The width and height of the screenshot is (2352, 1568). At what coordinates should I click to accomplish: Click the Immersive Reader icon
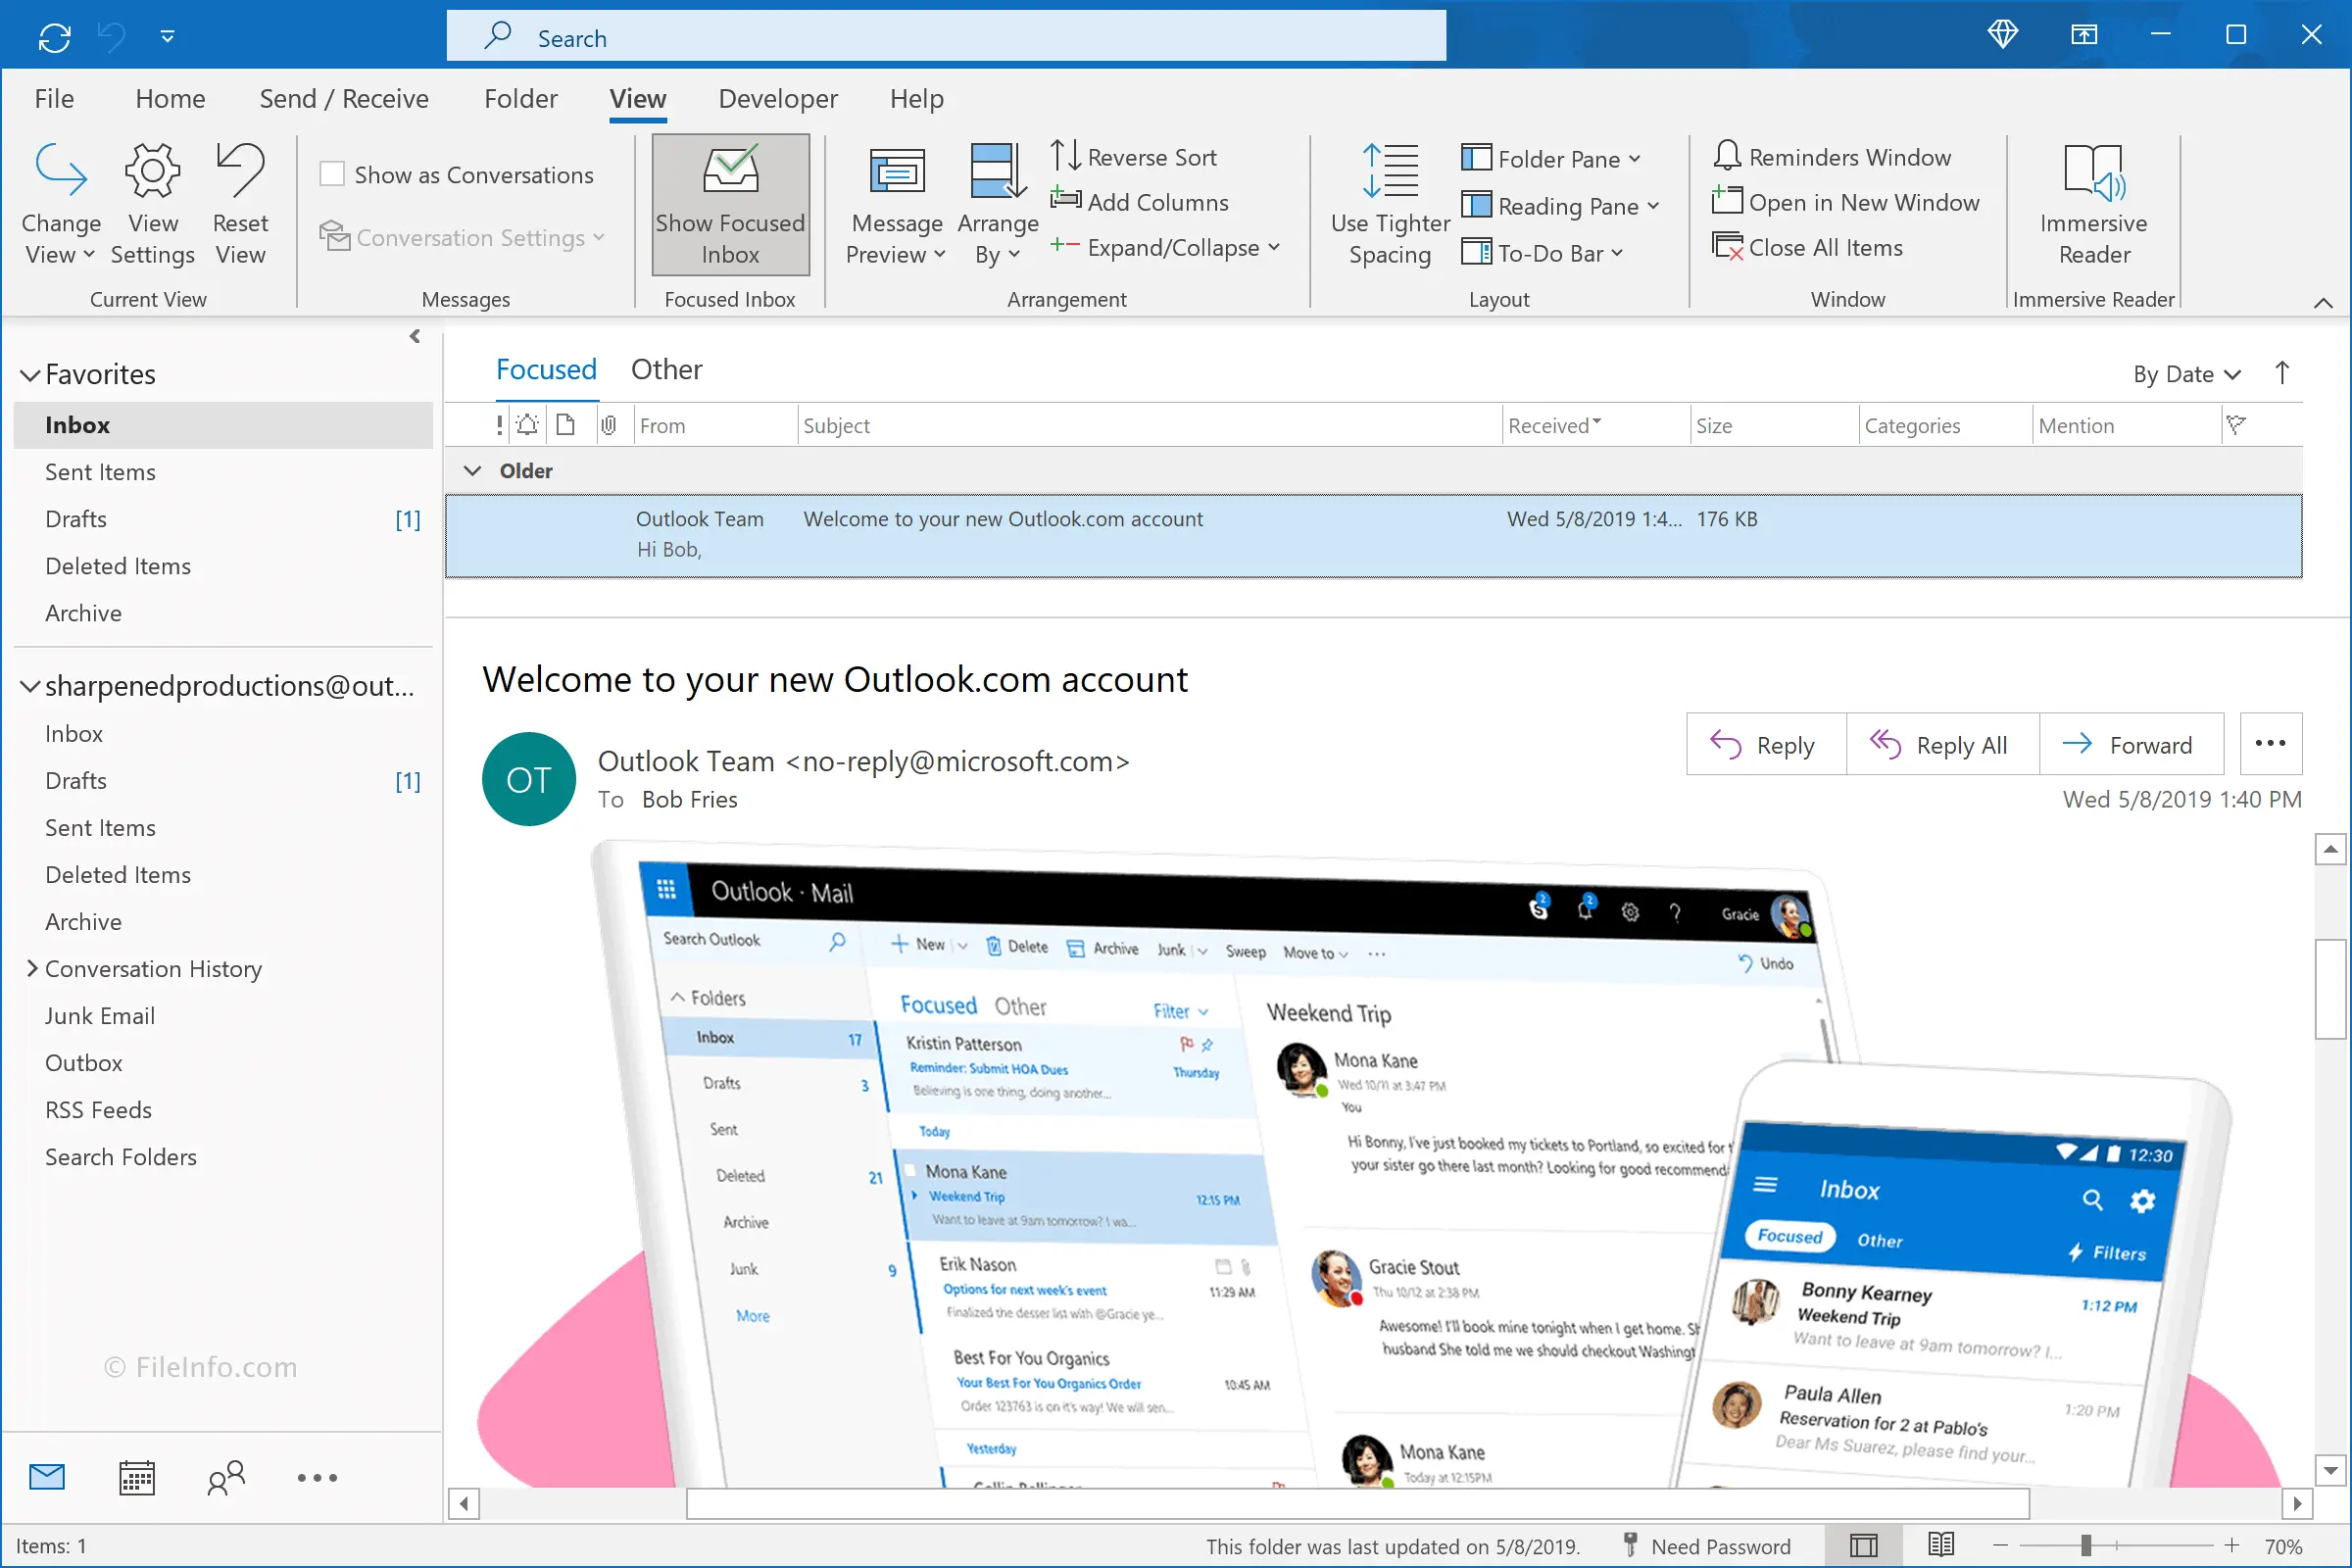[2093, 172]
